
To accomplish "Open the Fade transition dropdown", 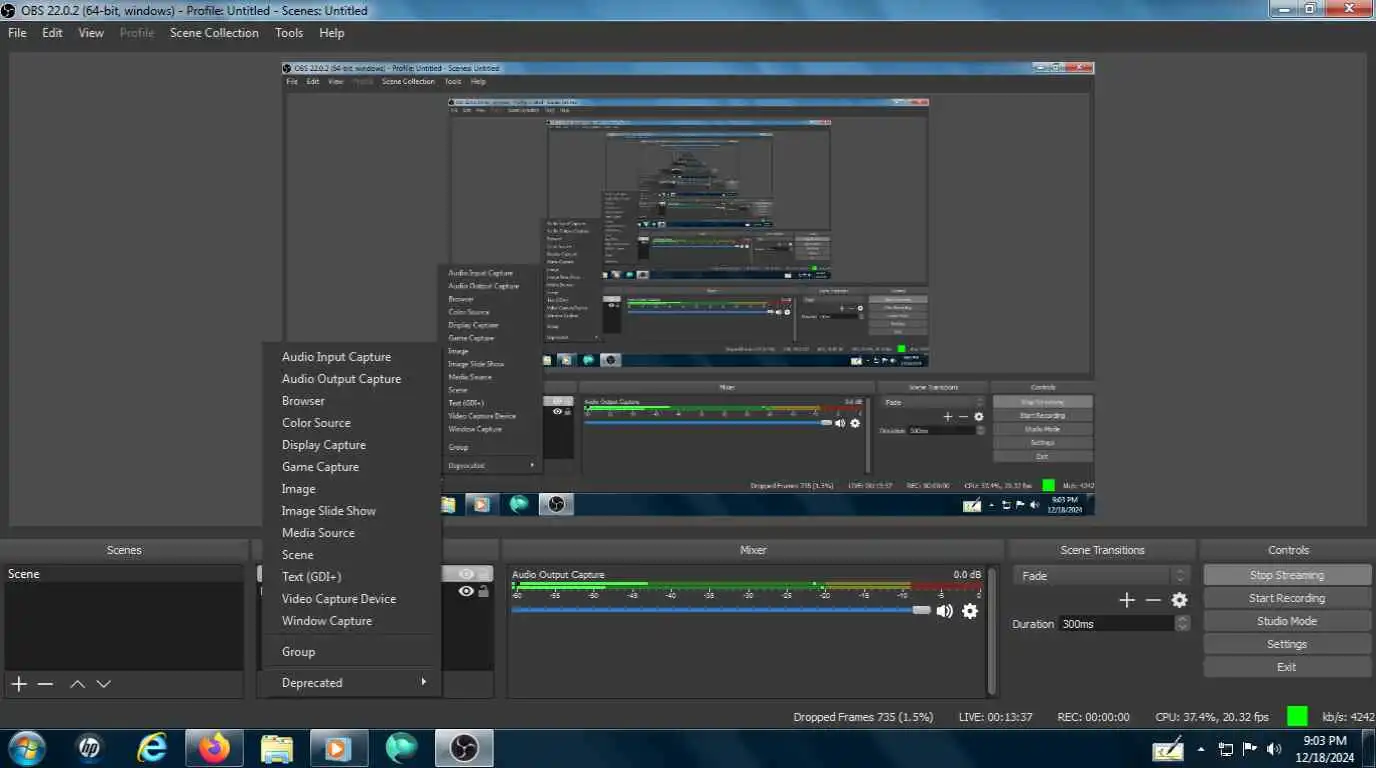I will [1101, 576].
